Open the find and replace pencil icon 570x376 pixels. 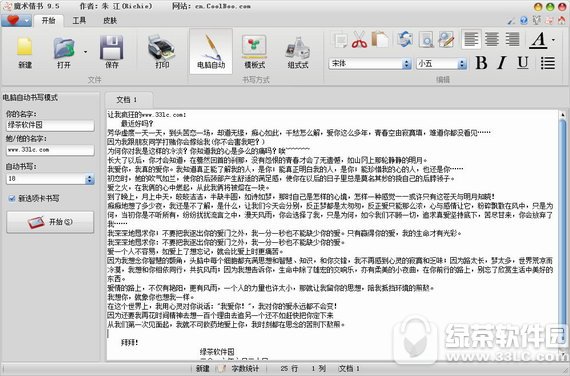point(446,39)
